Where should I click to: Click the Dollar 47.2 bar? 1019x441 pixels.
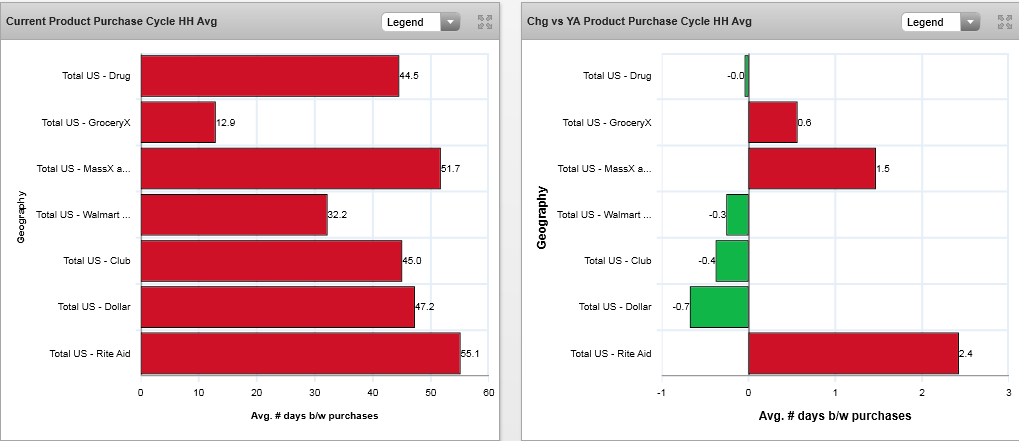(x=277, y=307)
